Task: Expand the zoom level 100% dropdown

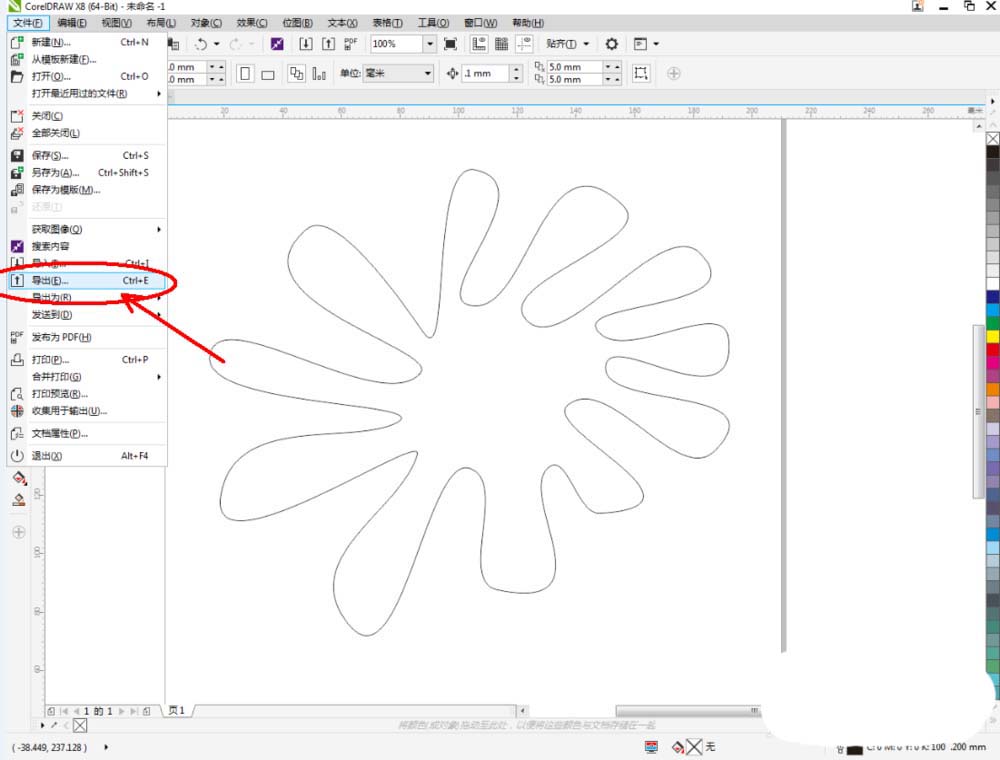Action: (x=429, y=44)
